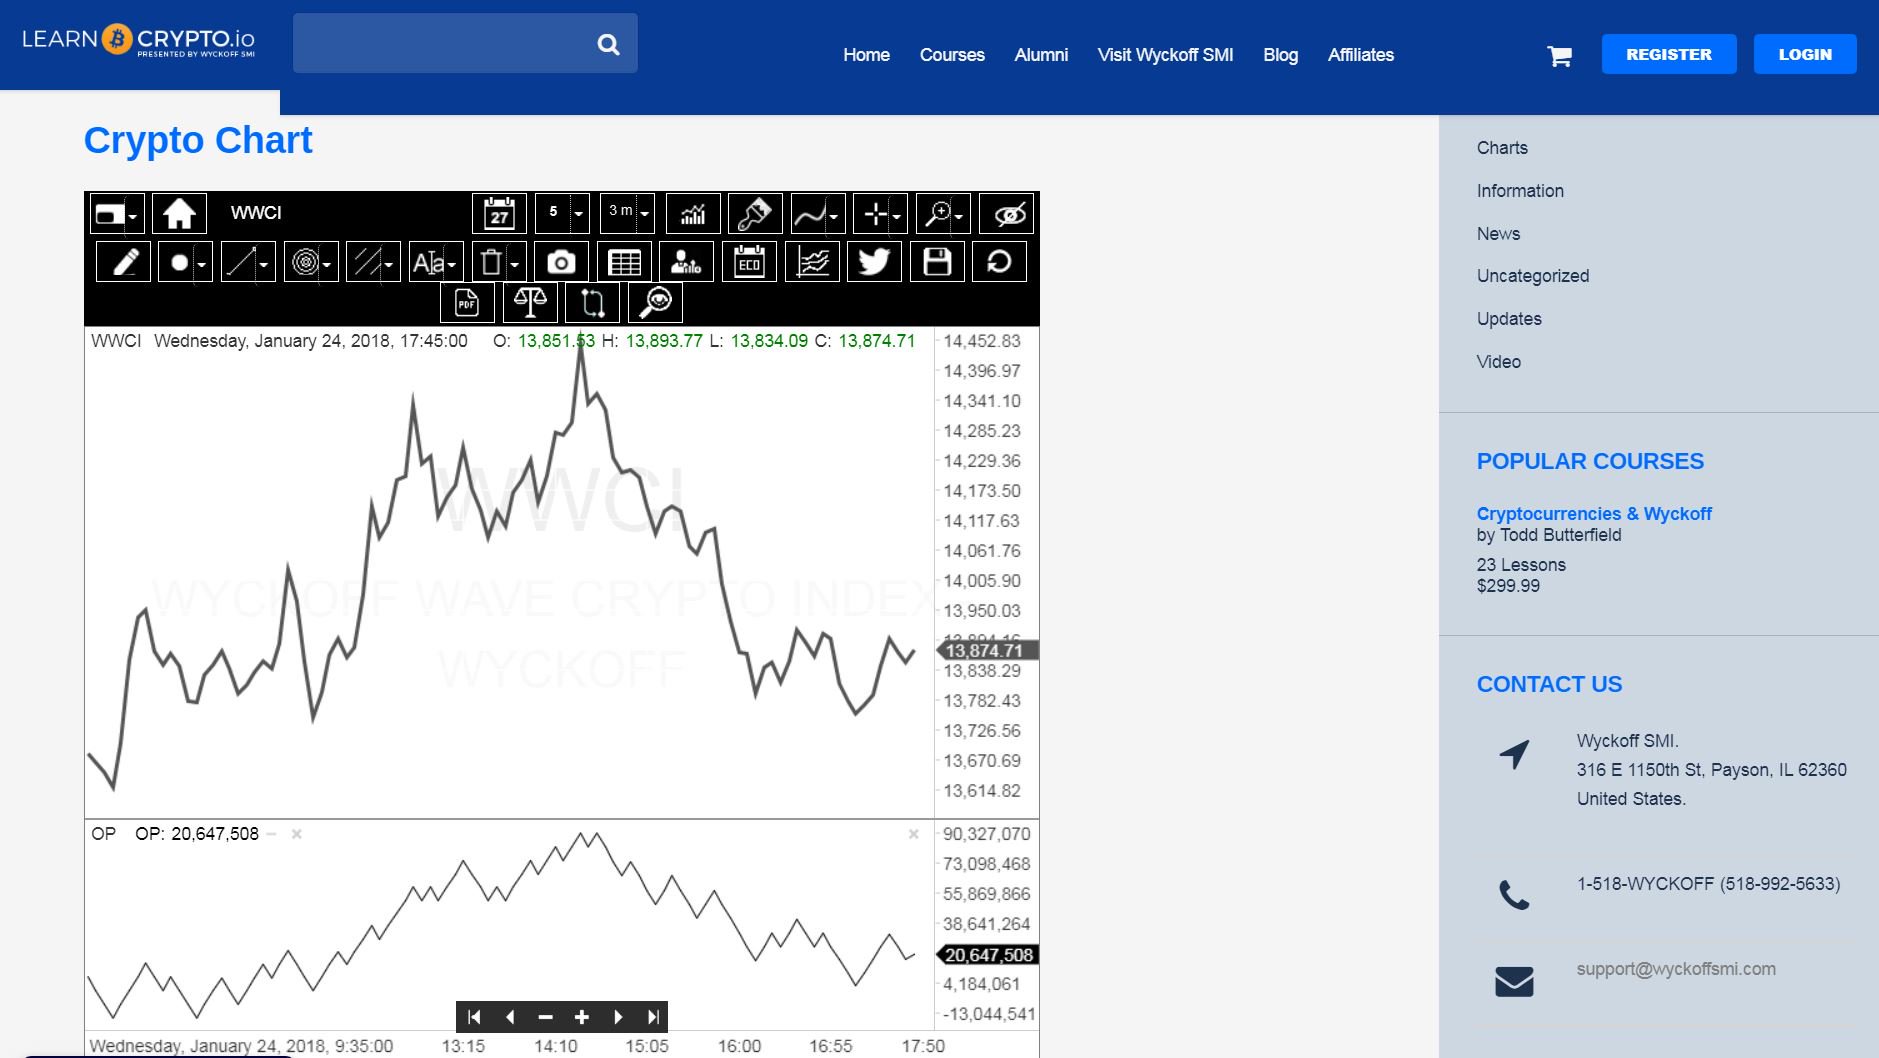Click the balance scales icon
The height and width of the screenshot is (1058, 1879).
point(530,302)
